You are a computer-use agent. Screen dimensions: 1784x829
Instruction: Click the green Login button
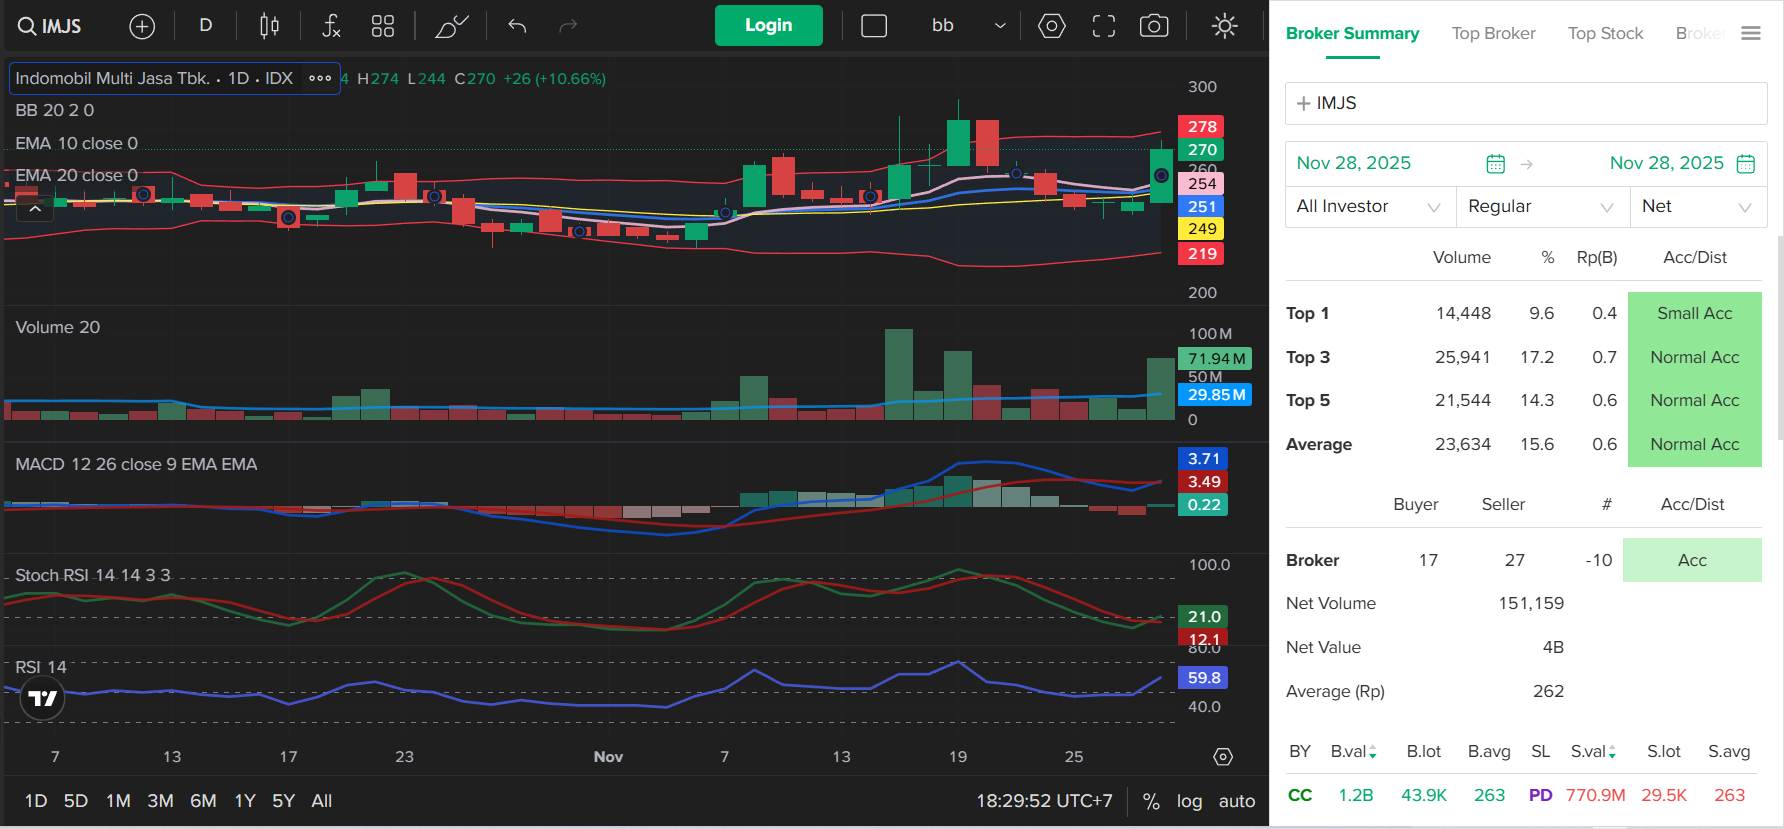[x=768, y=26]
